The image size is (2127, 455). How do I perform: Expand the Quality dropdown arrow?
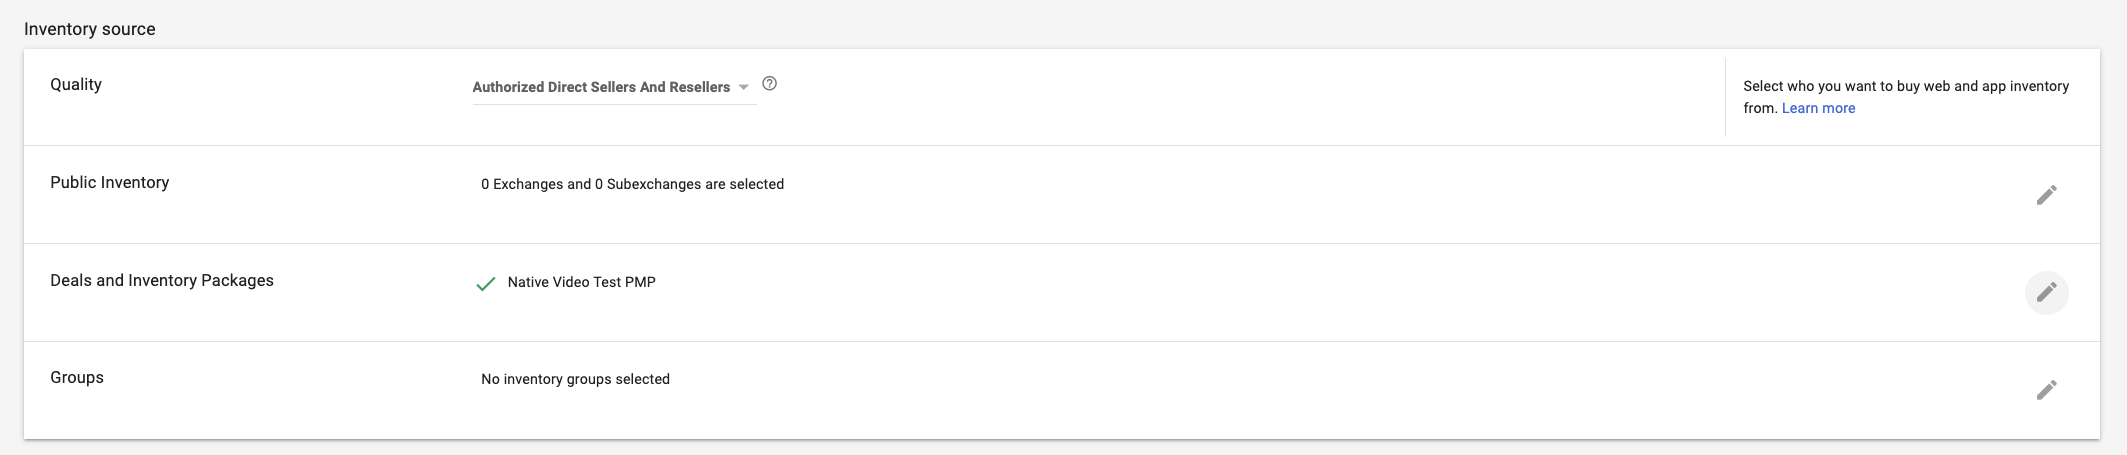tap(743, 88)
